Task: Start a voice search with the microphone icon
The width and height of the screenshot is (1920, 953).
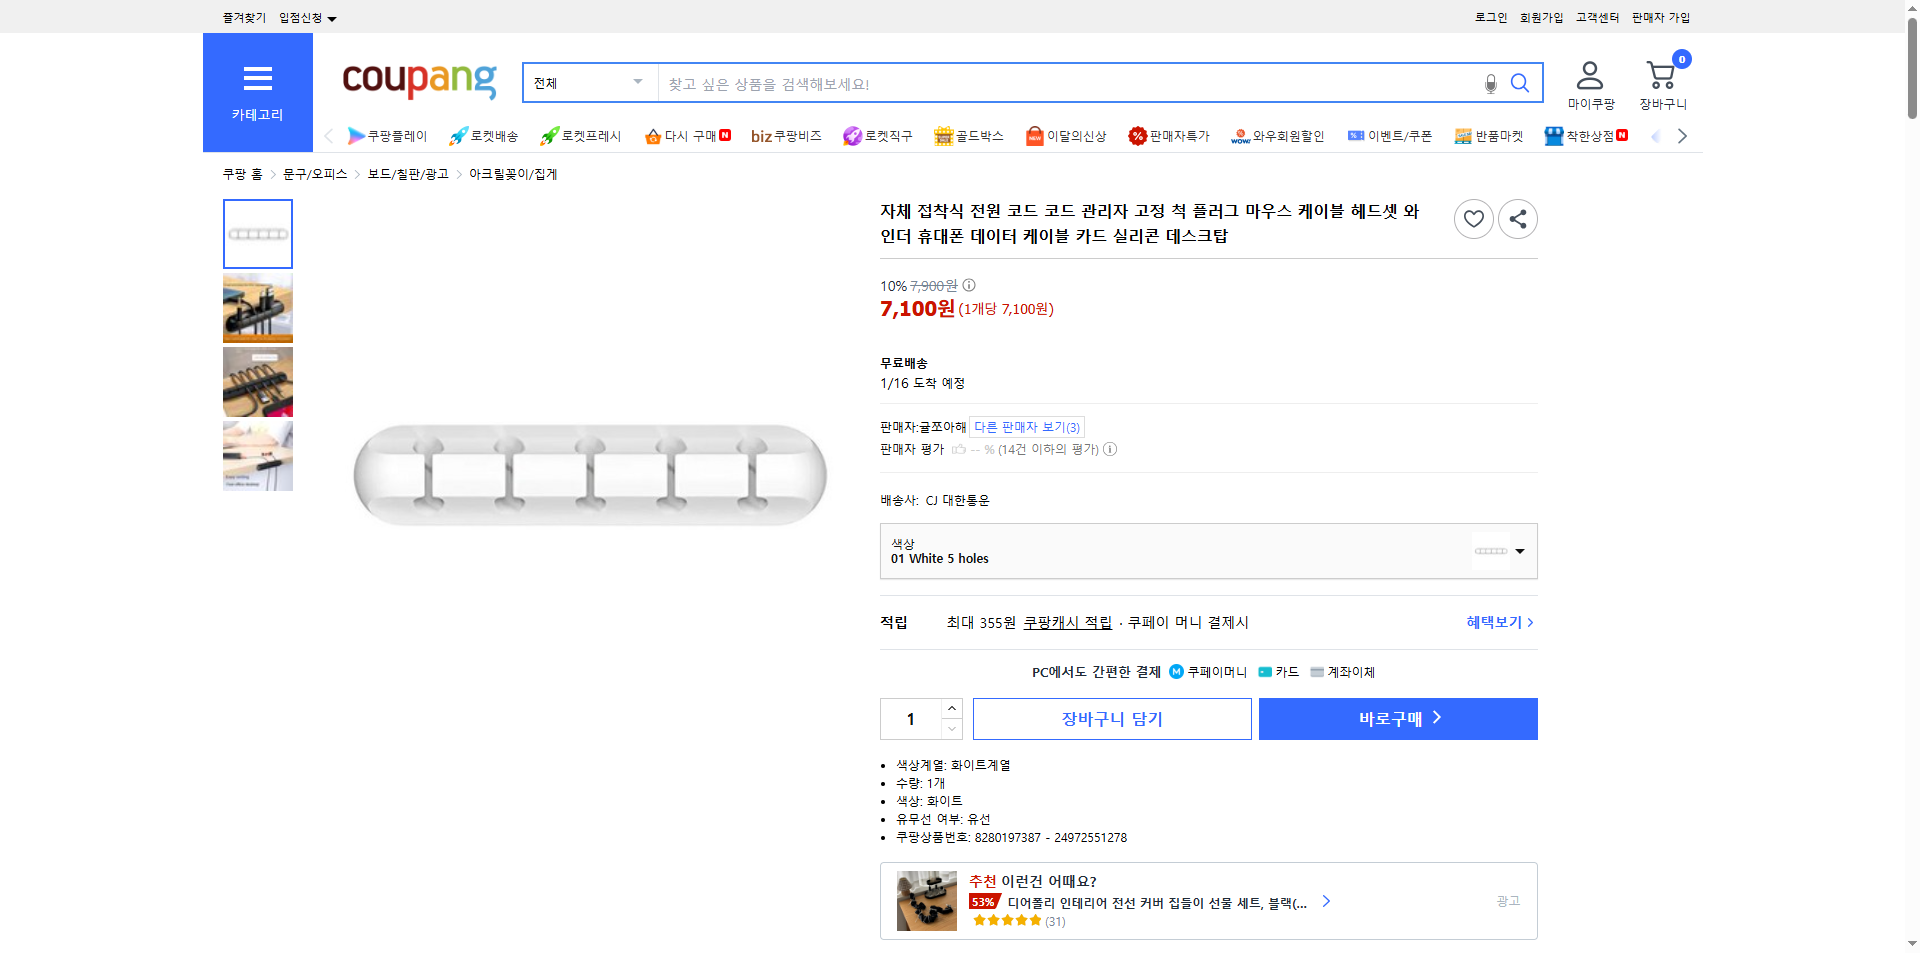Action: click(1489, 84)
